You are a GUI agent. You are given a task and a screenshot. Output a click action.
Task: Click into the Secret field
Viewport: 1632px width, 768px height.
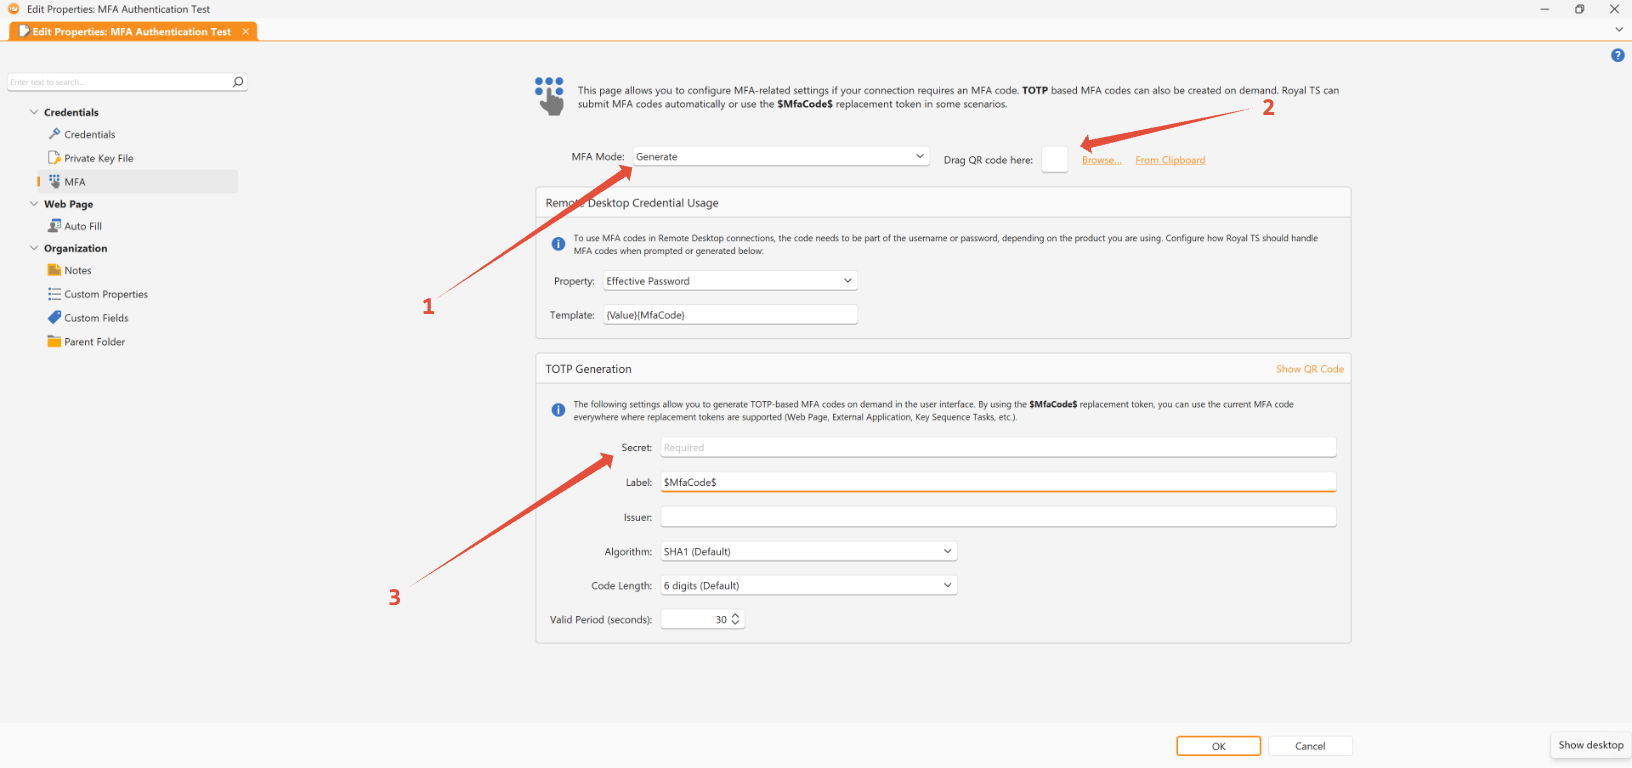tap(998, 447)
